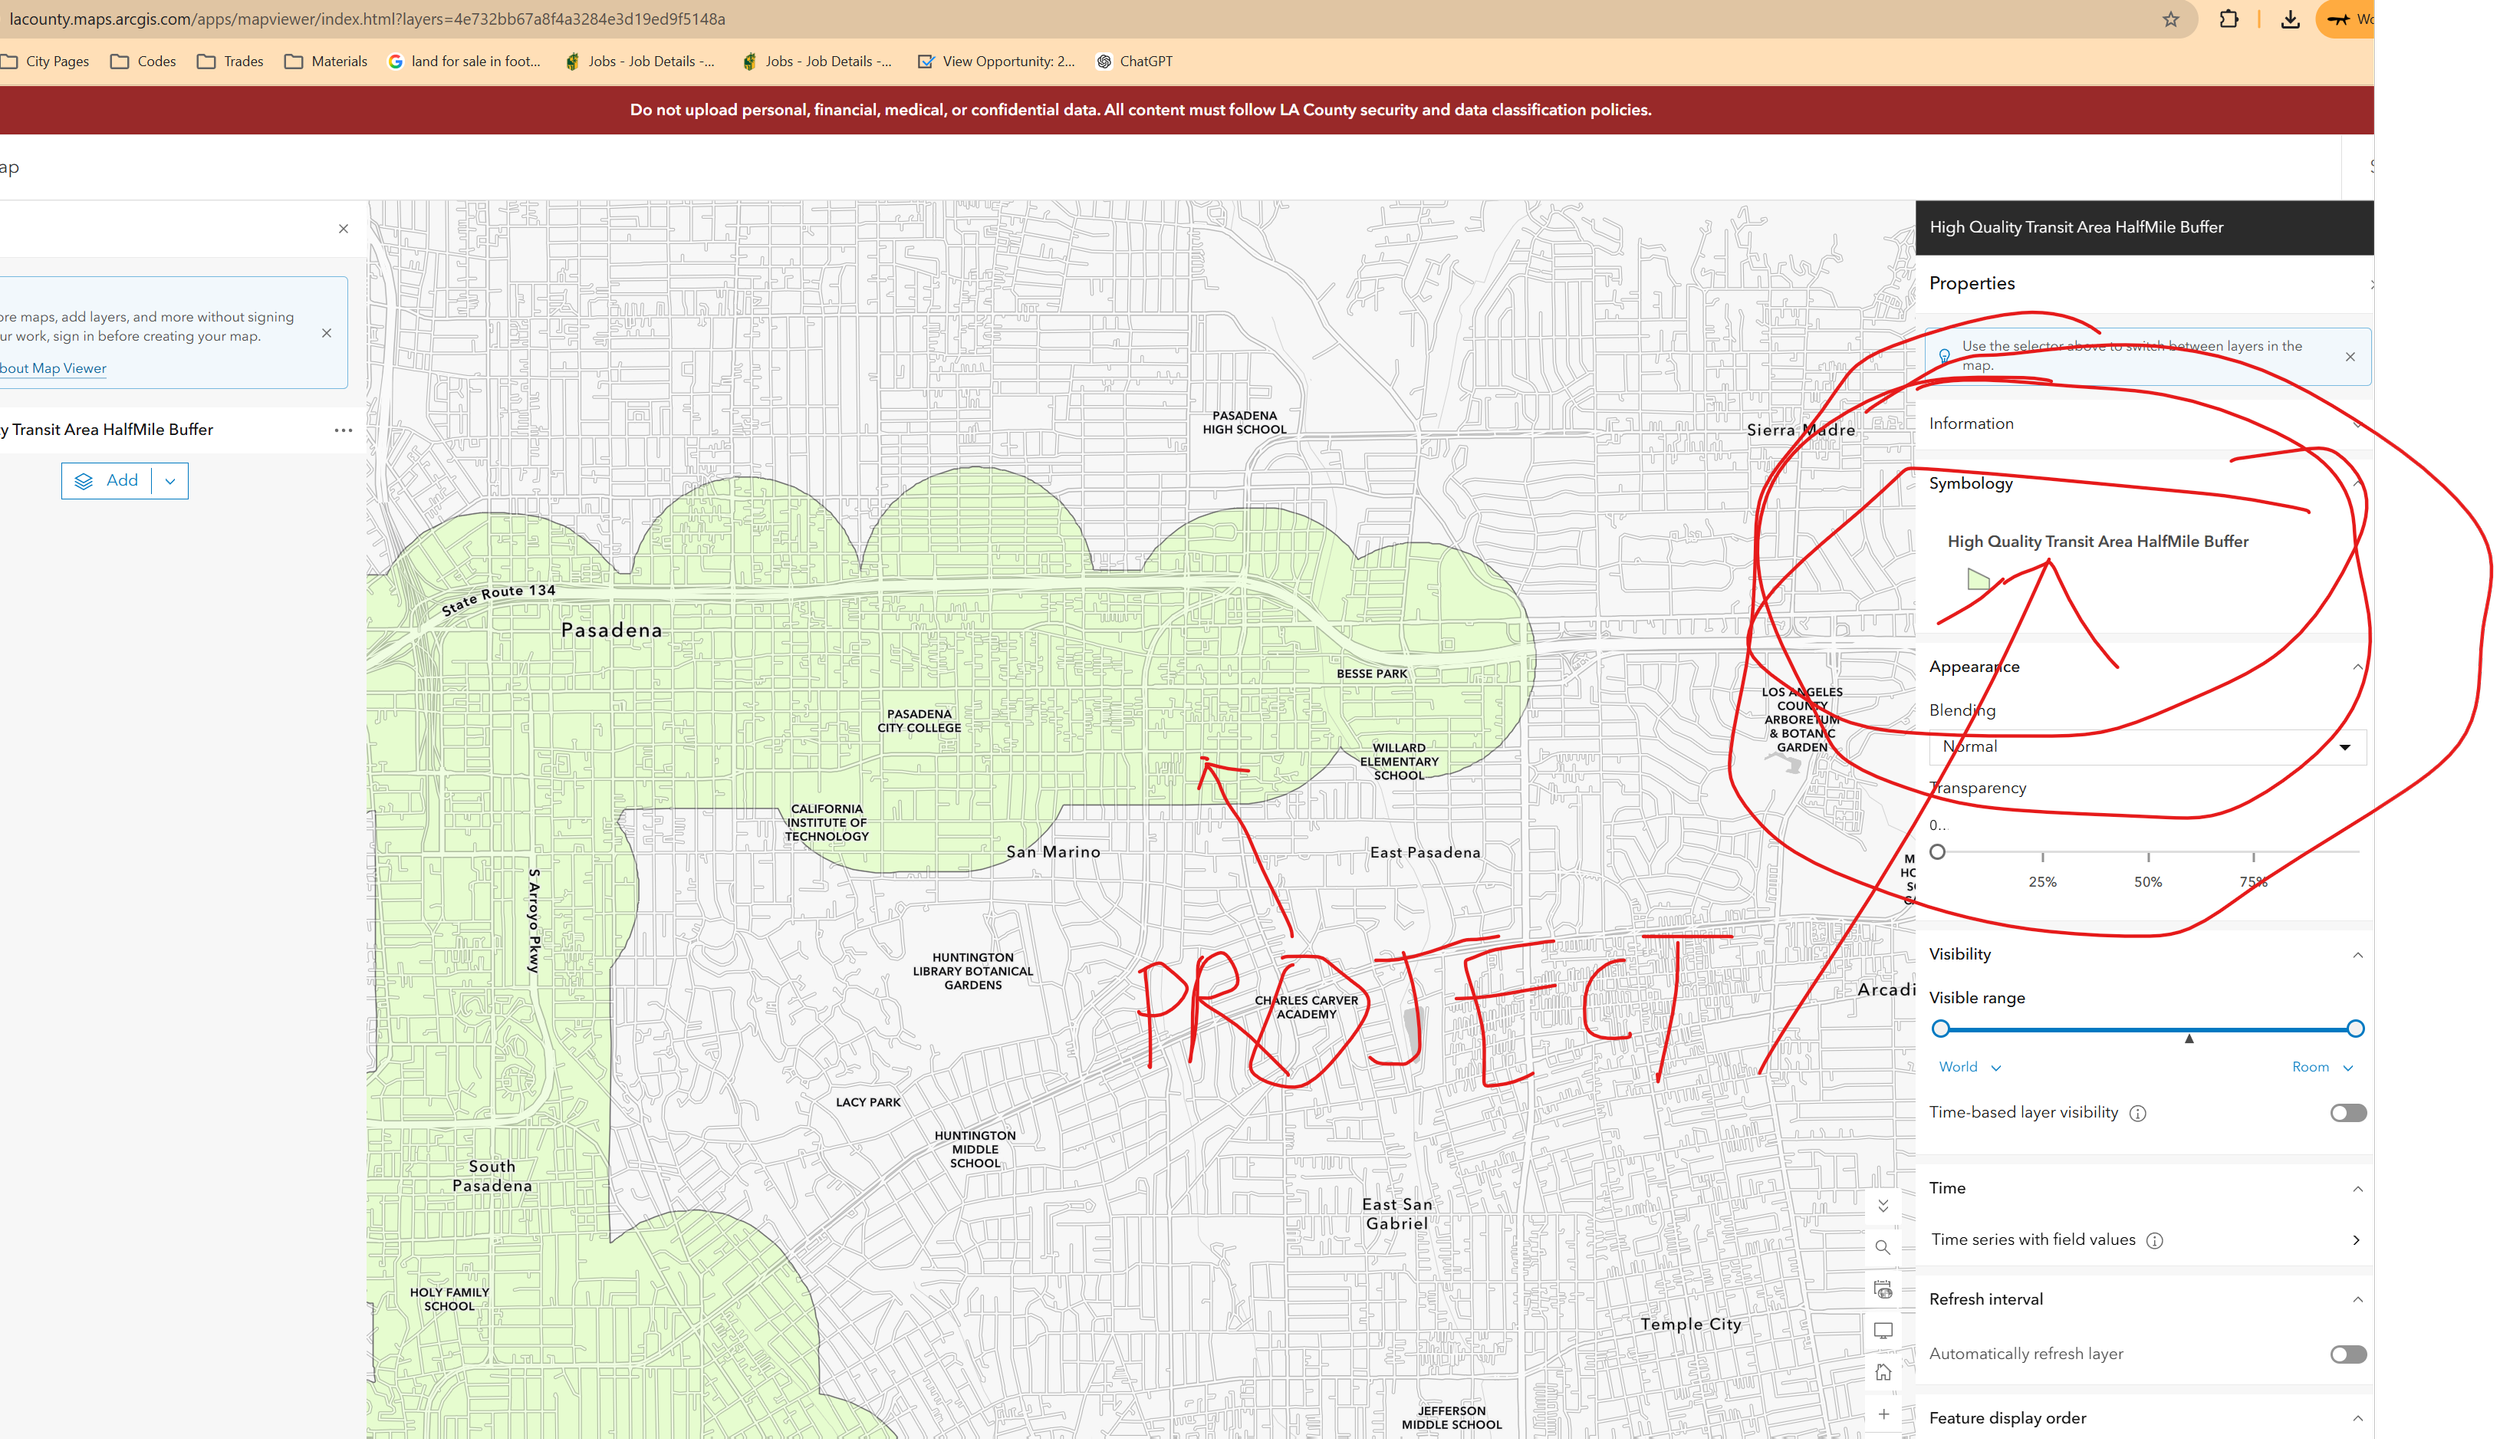Open the Codes bookmark folder
2500x1439 pixels.
[x=143, y=61]
